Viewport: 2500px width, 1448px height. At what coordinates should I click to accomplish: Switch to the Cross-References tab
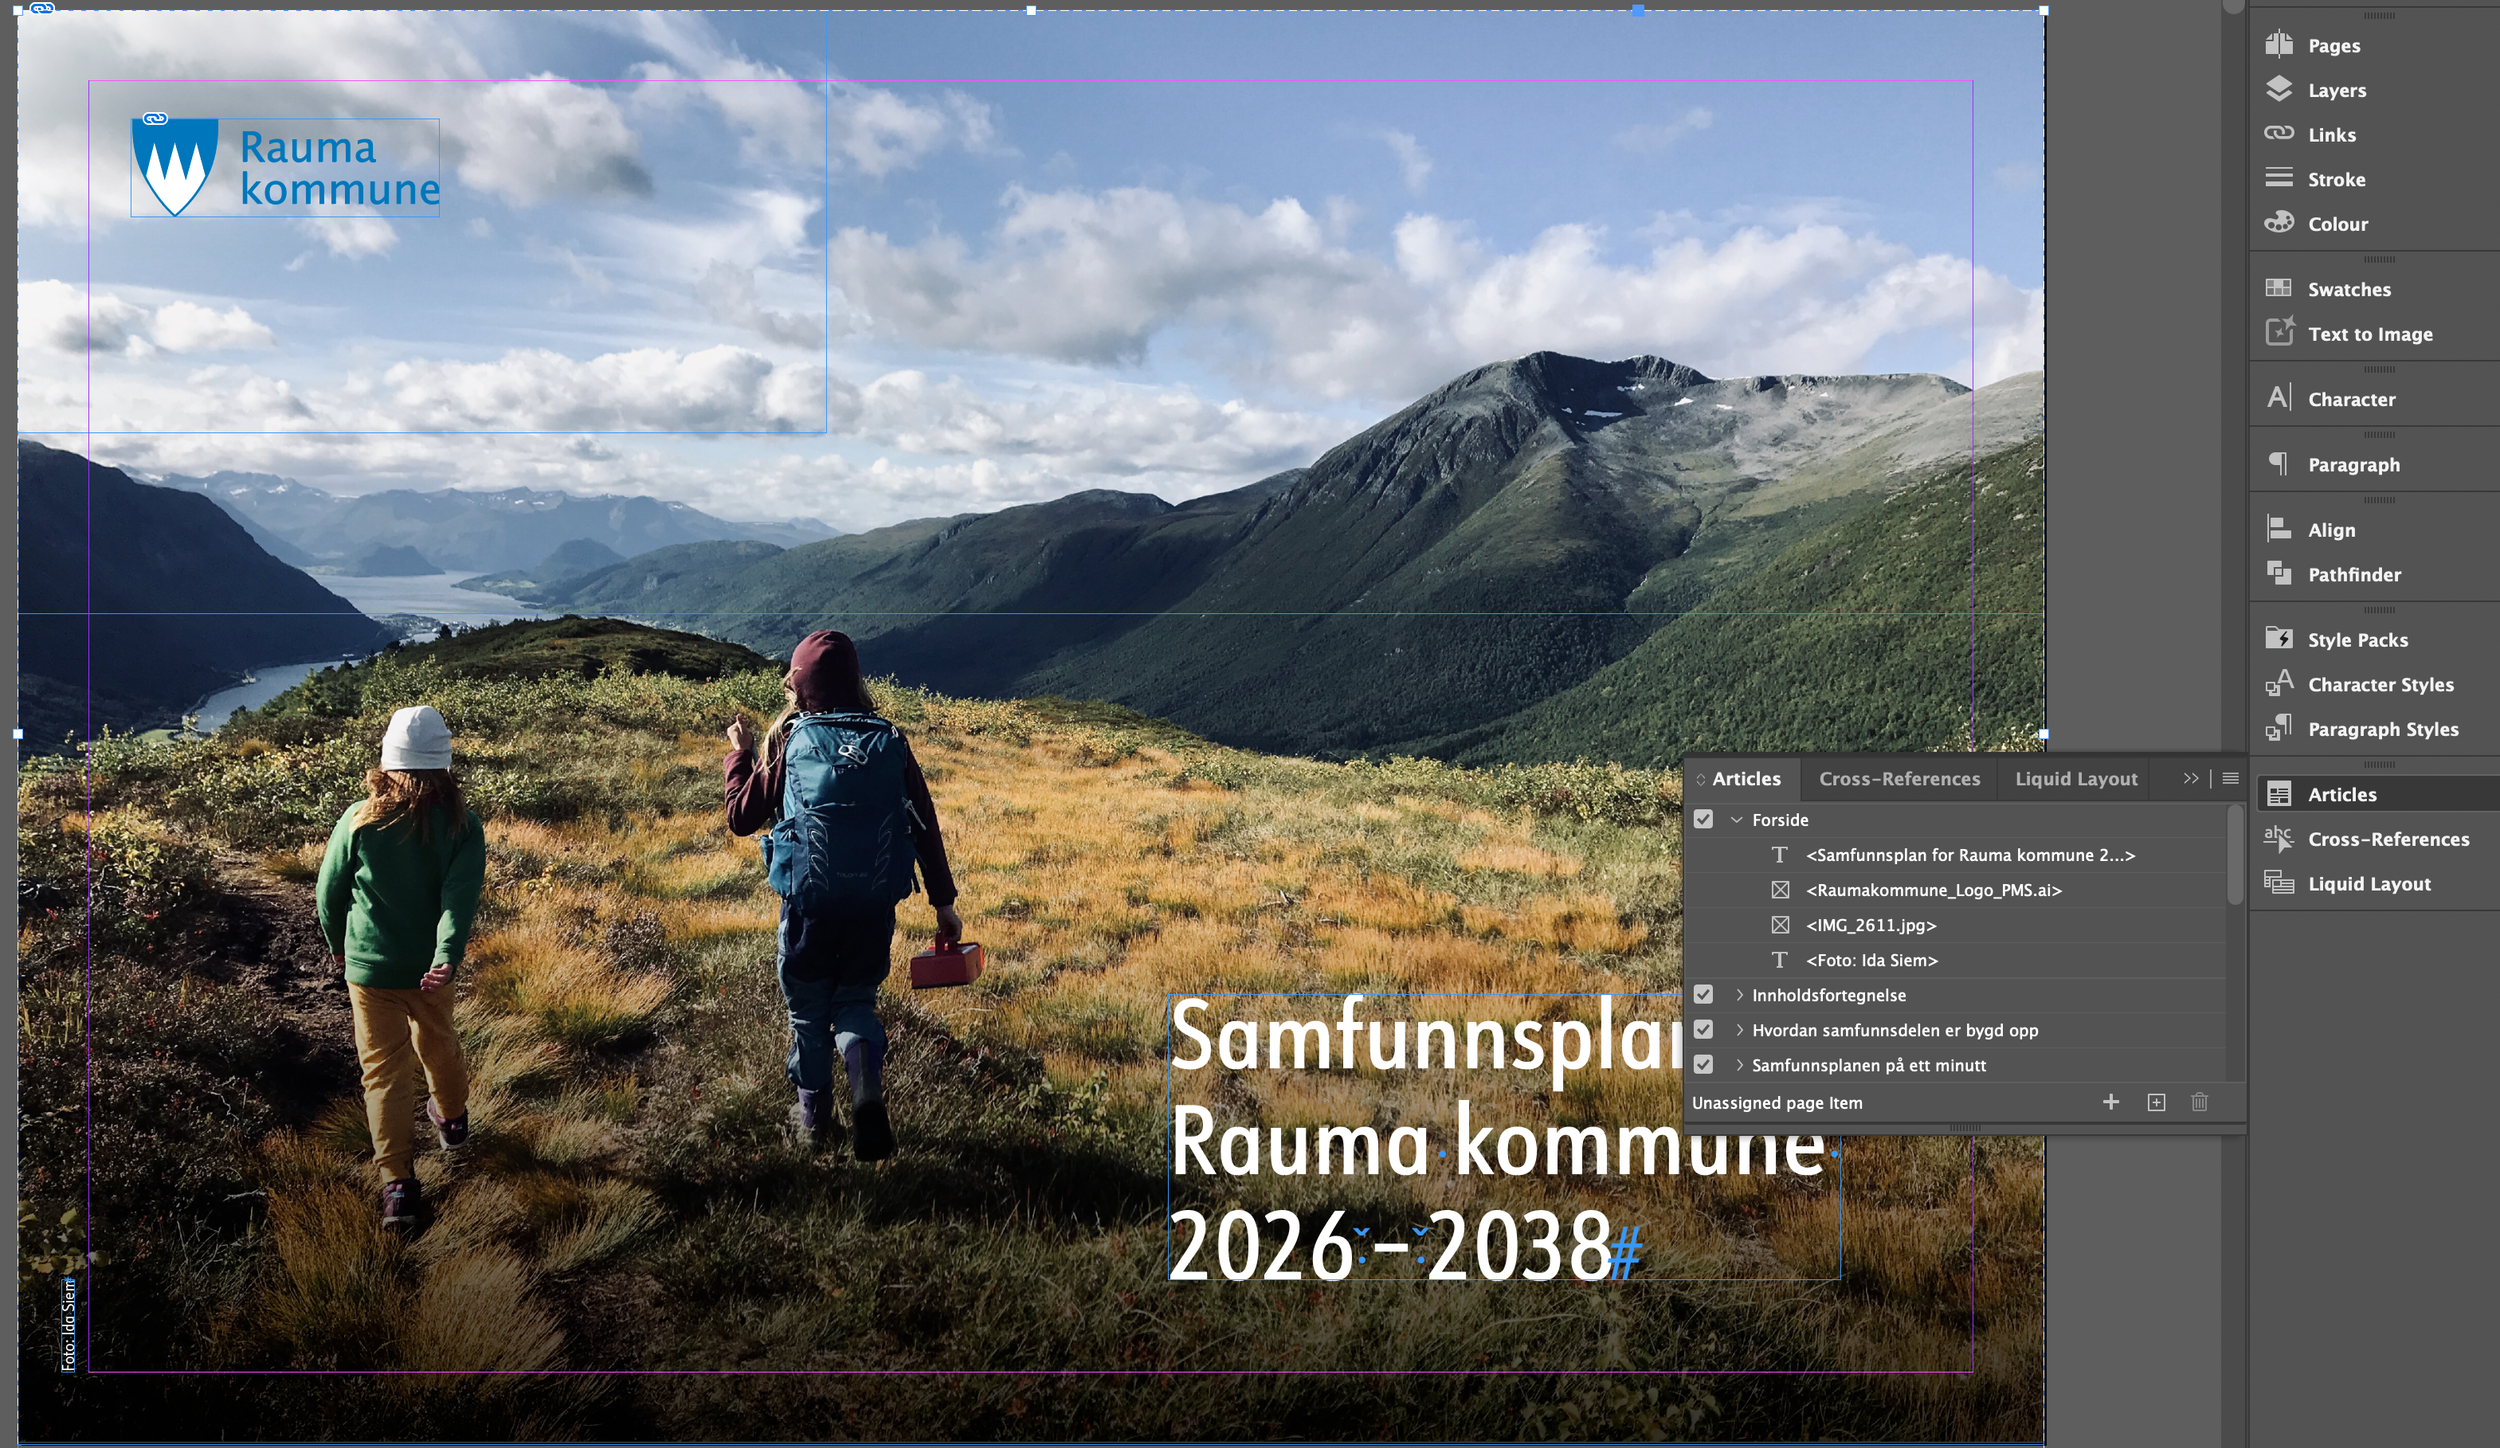[1899, 779]
